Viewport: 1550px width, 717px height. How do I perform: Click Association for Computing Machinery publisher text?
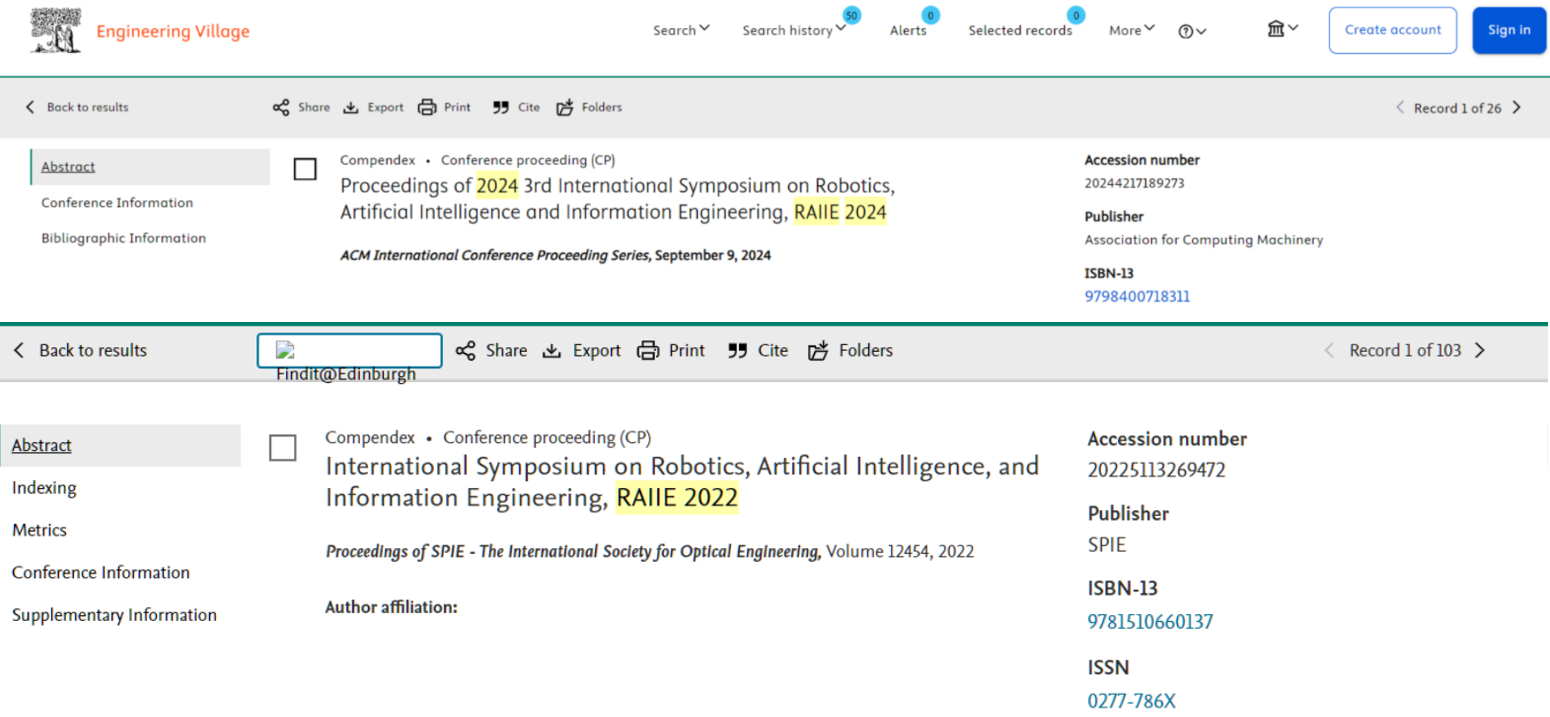click(1204, 240)
